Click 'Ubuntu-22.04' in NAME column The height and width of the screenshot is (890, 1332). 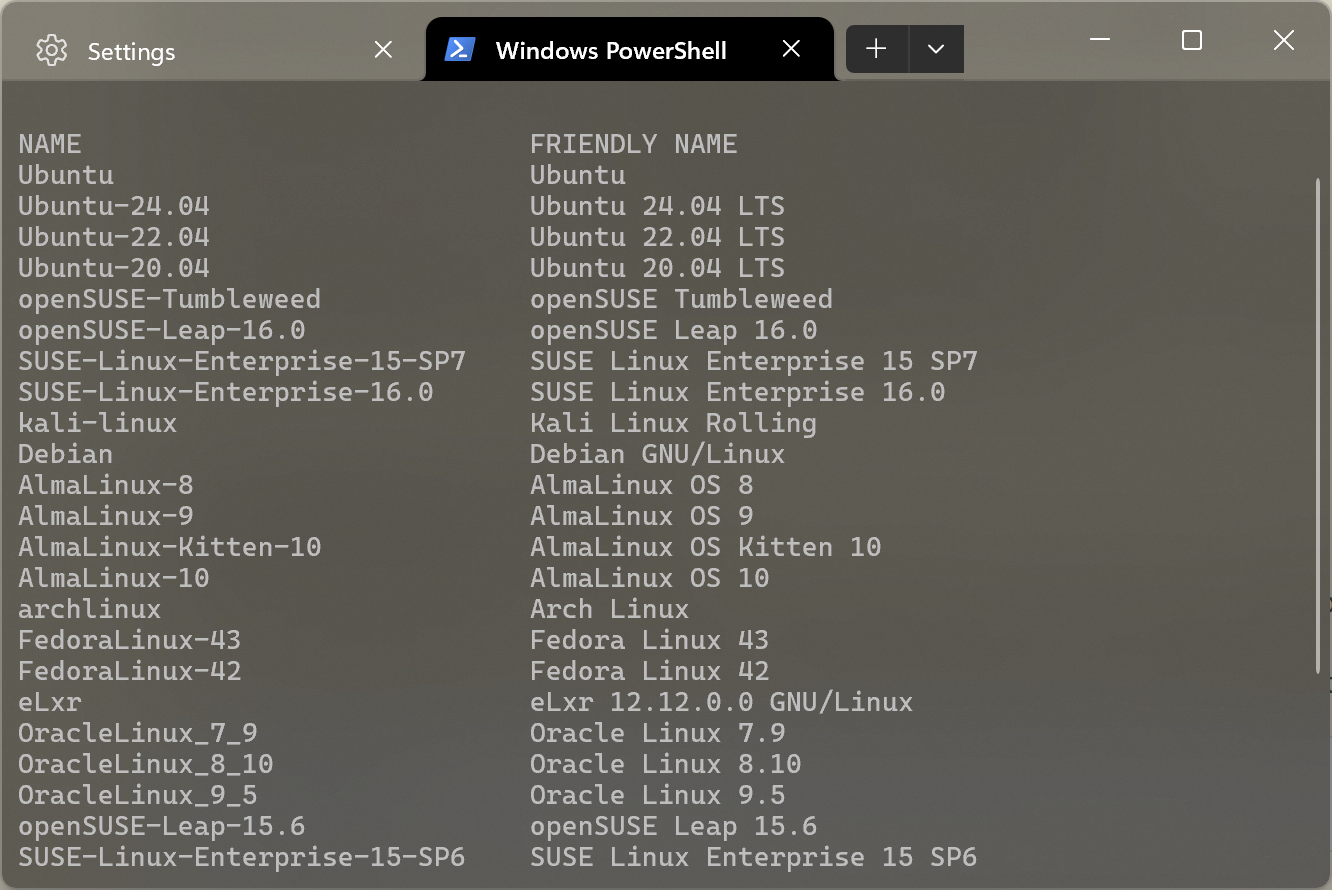114,237
